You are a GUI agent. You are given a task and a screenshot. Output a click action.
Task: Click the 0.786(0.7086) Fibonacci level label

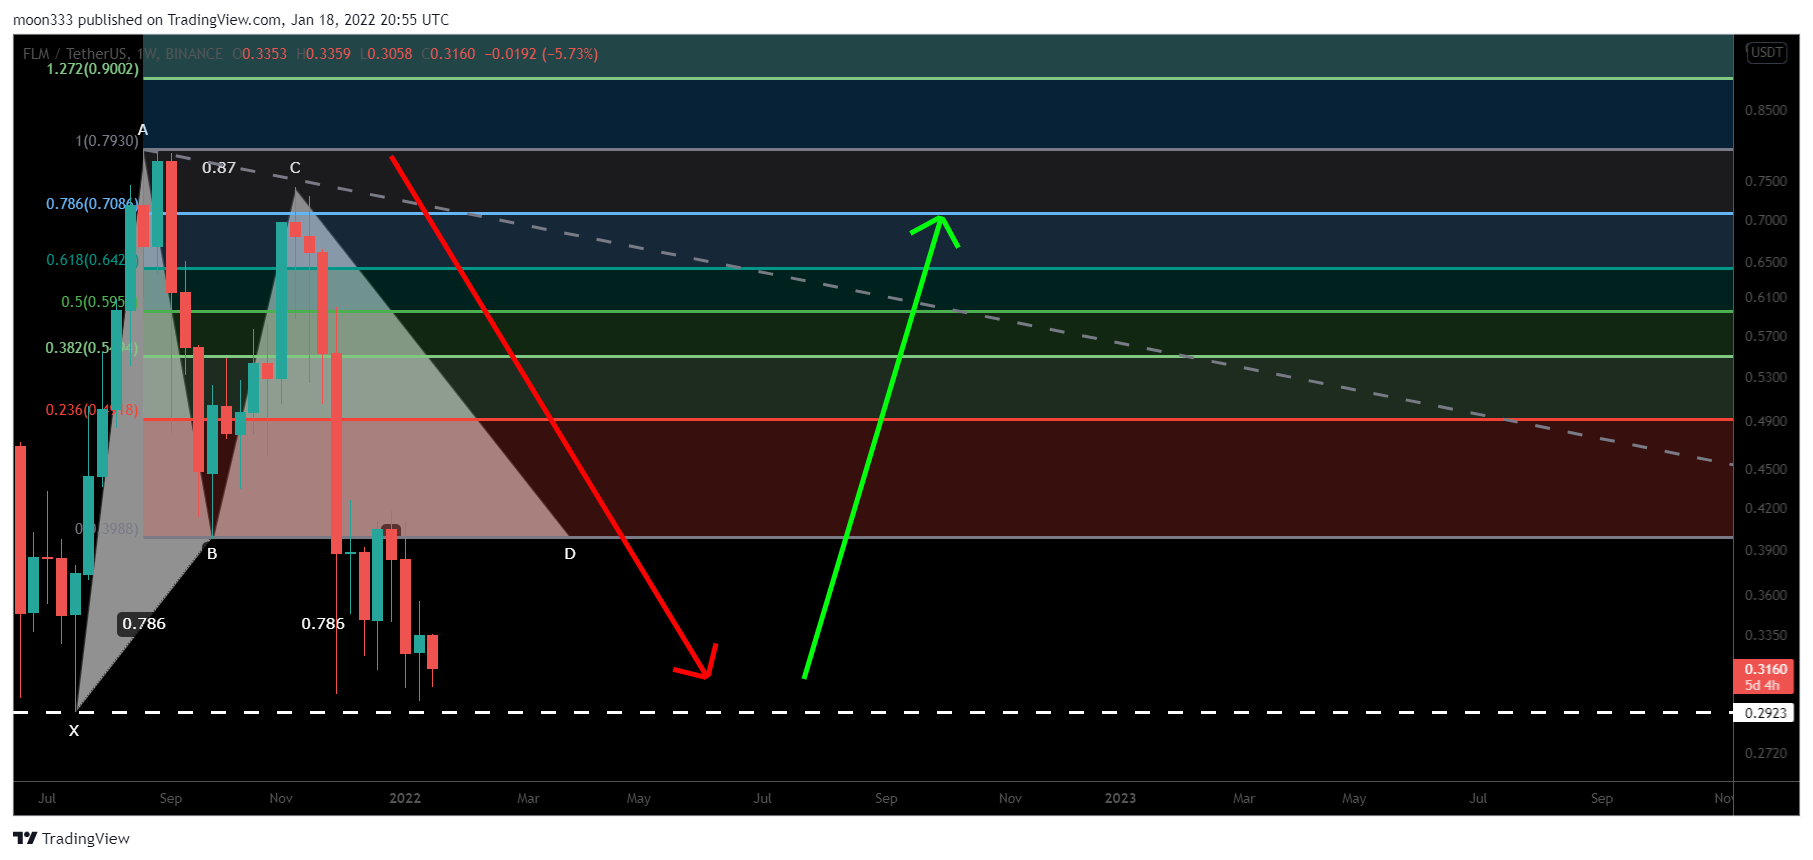(91, 204)
